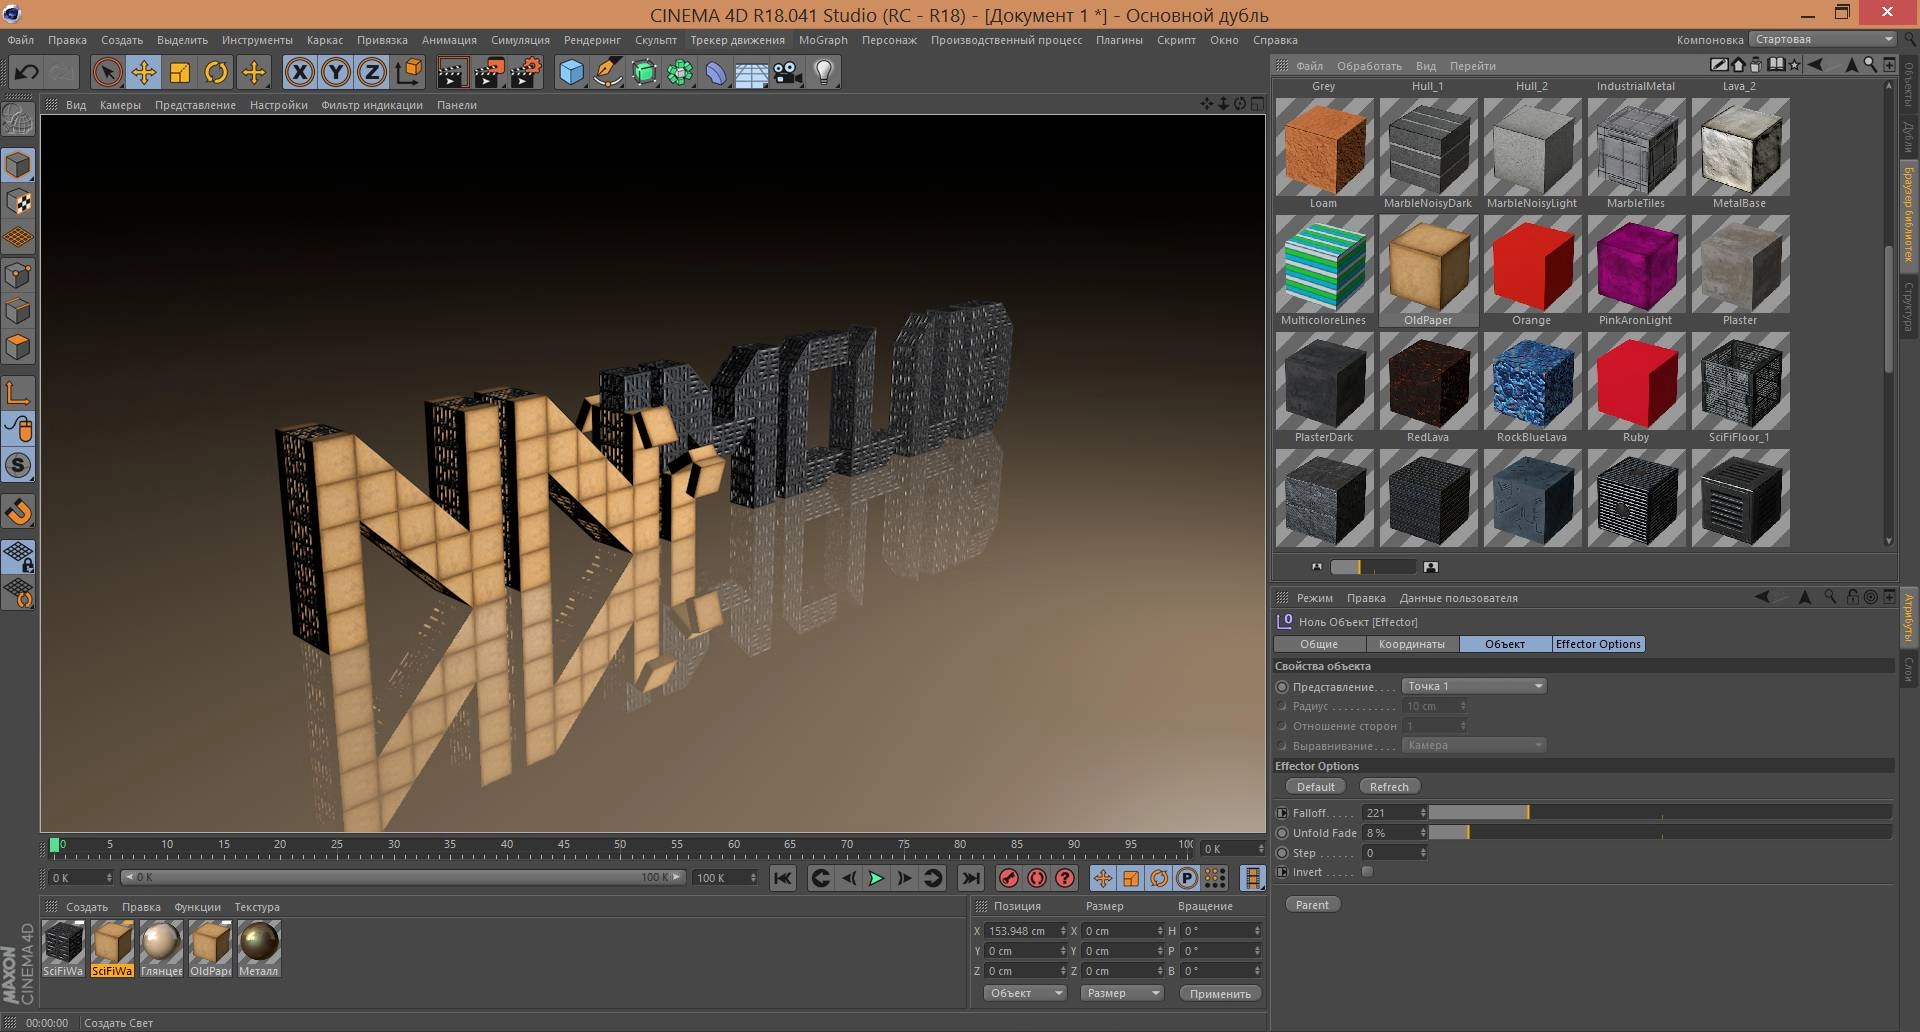The height and width of the screenshot is (1032, 1920).
Task: Click the Default button in Effector Options
Action: click(1315, 787)
